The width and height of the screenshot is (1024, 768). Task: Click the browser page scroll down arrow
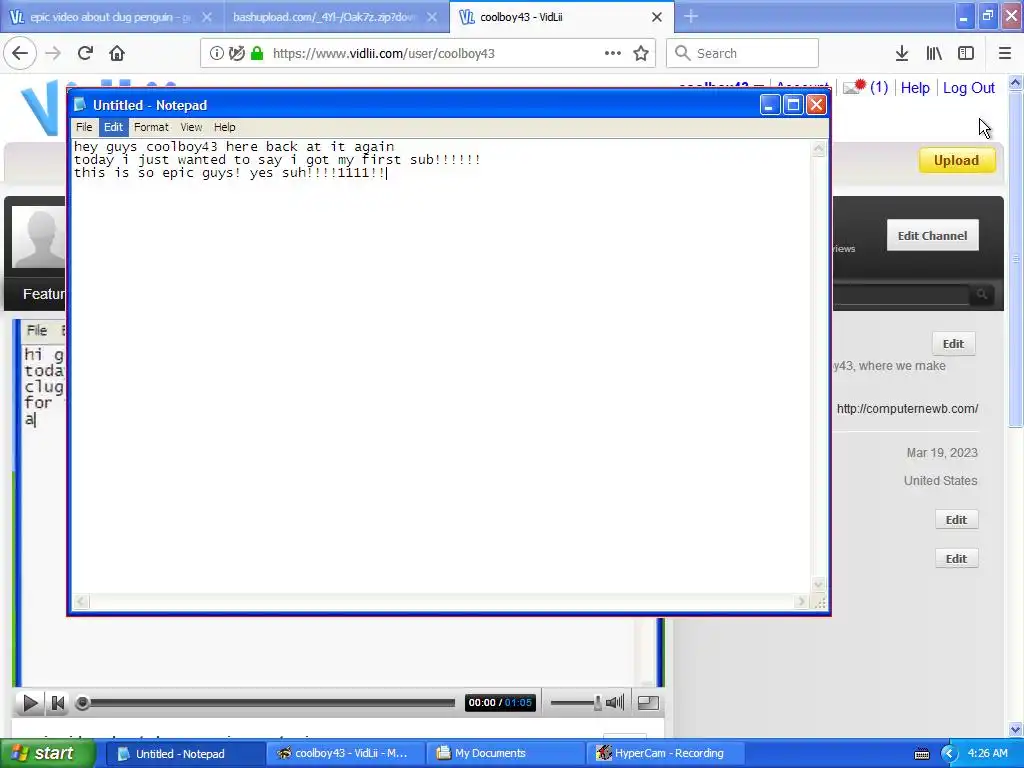[x=1016, y=729]
